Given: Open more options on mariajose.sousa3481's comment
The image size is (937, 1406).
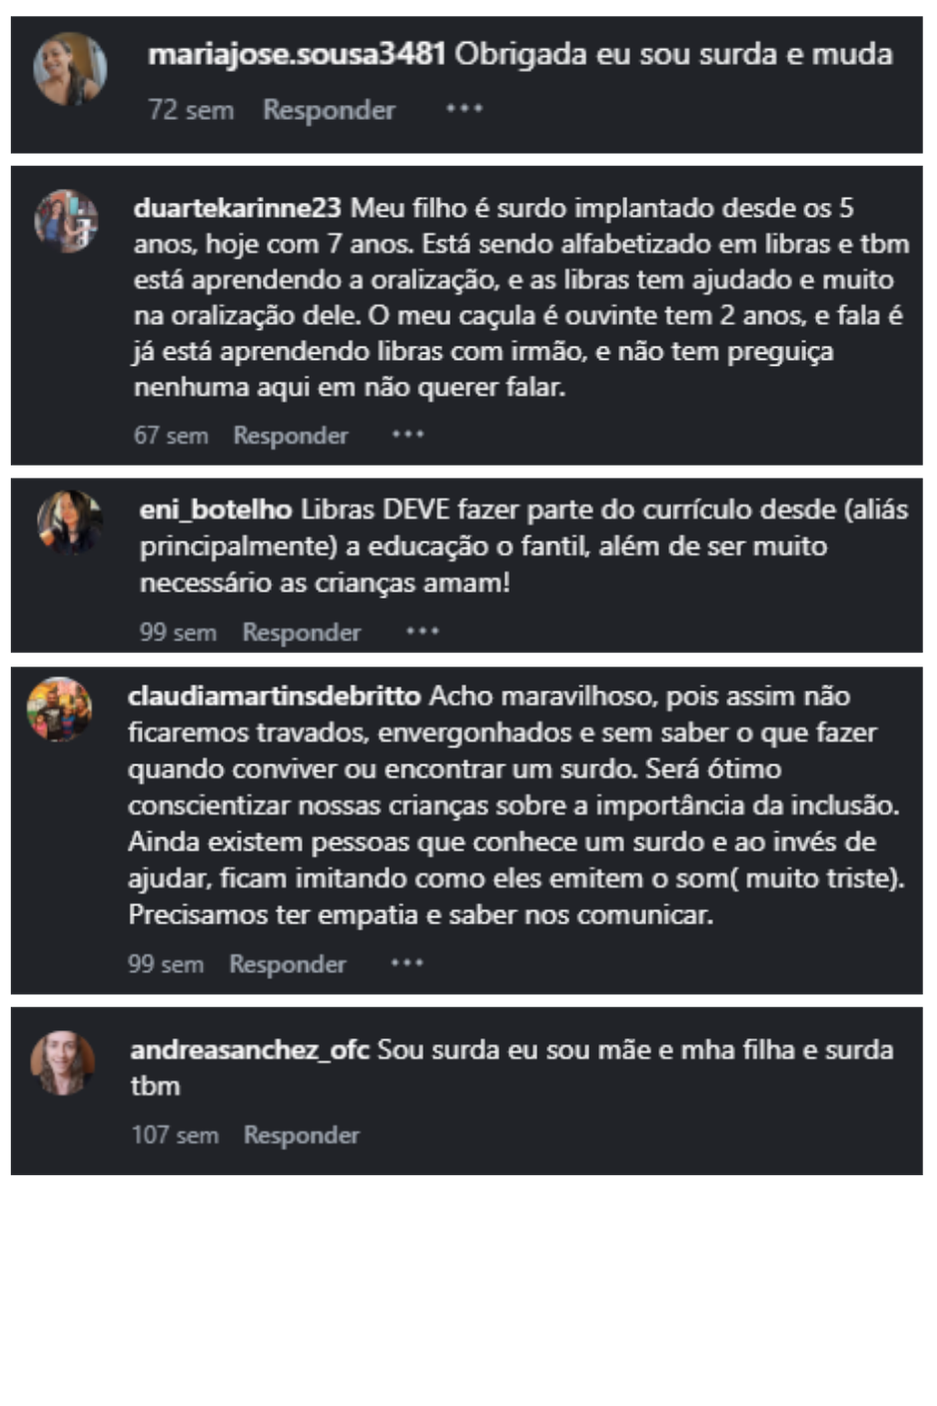Looking at the screenshot, I should click(464, 108).
